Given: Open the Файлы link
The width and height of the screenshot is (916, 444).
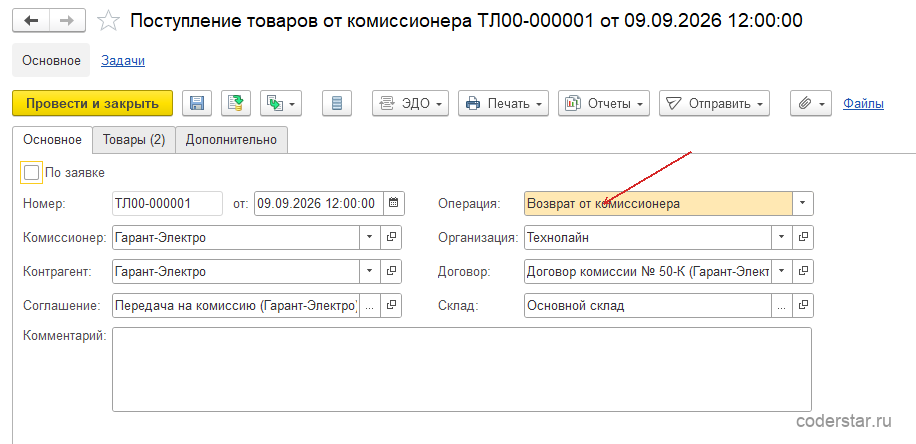Looking at the screenshot, I should click(x=863, y=104).
